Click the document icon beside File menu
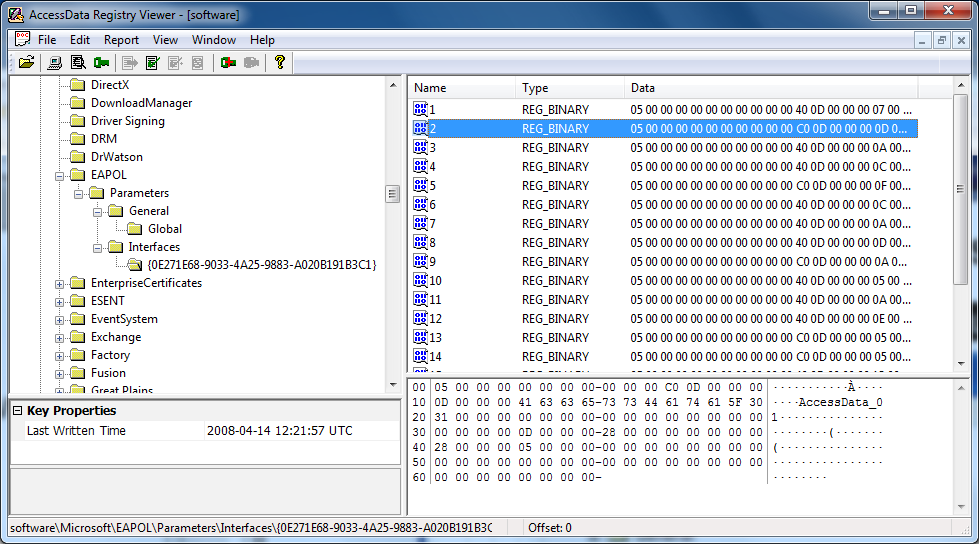This screenshot has height=544, width=979. (x=22, y=39)
